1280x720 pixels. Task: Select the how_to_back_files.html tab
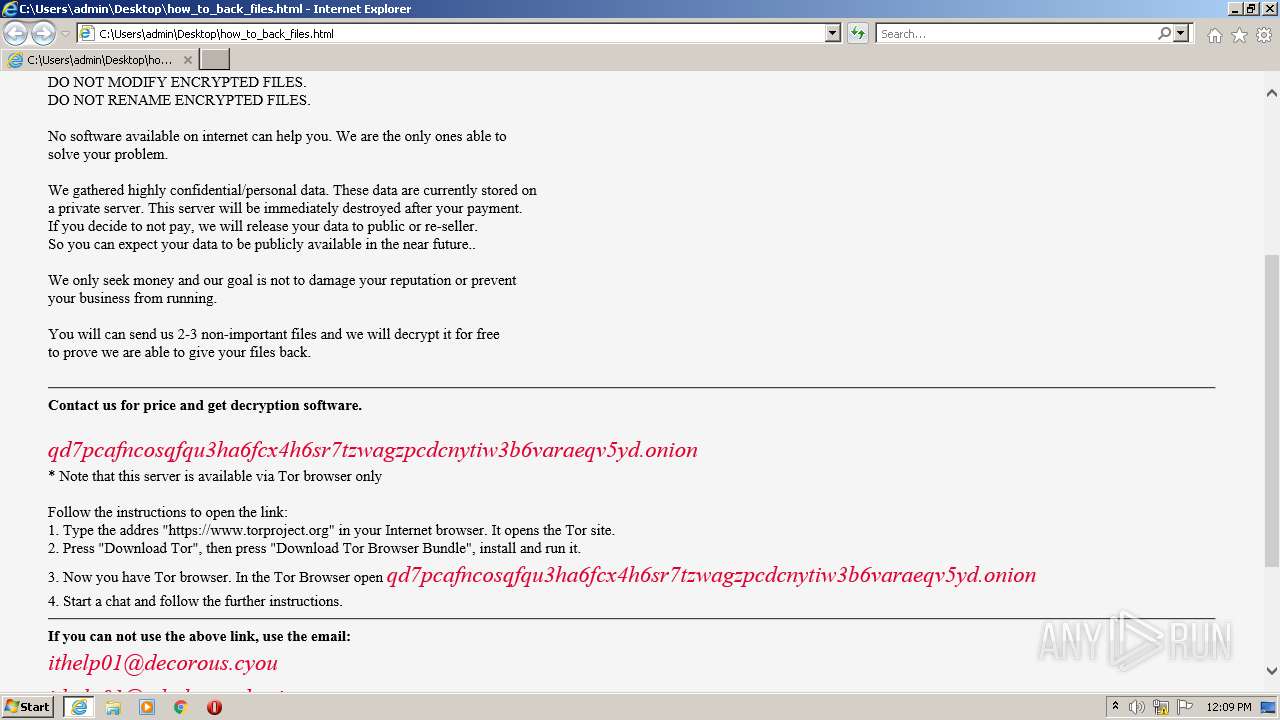100,60
